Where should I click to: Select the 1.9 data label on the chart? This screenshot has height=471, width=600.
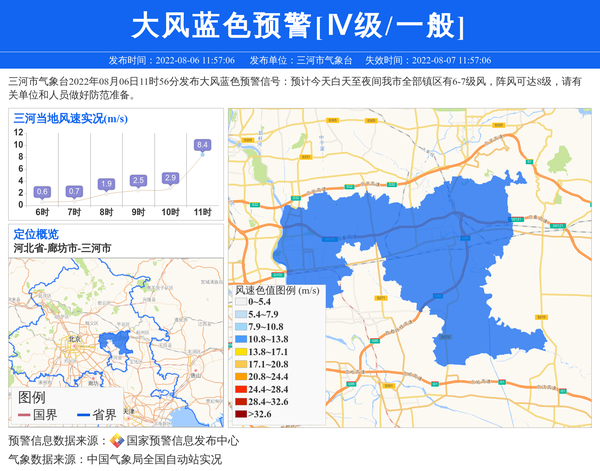(x=106, y=184)
